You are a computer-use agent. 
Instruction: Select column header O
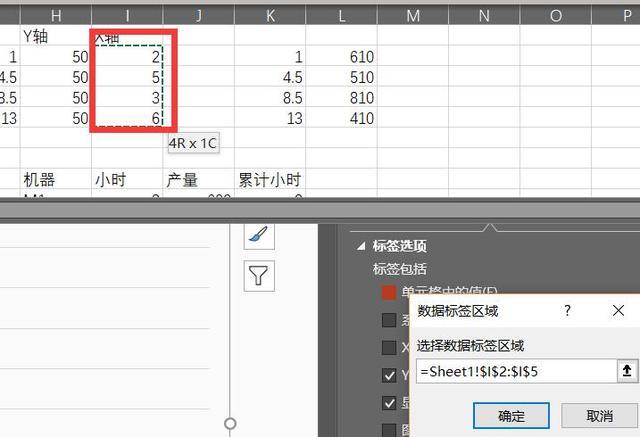pos(556,16)
